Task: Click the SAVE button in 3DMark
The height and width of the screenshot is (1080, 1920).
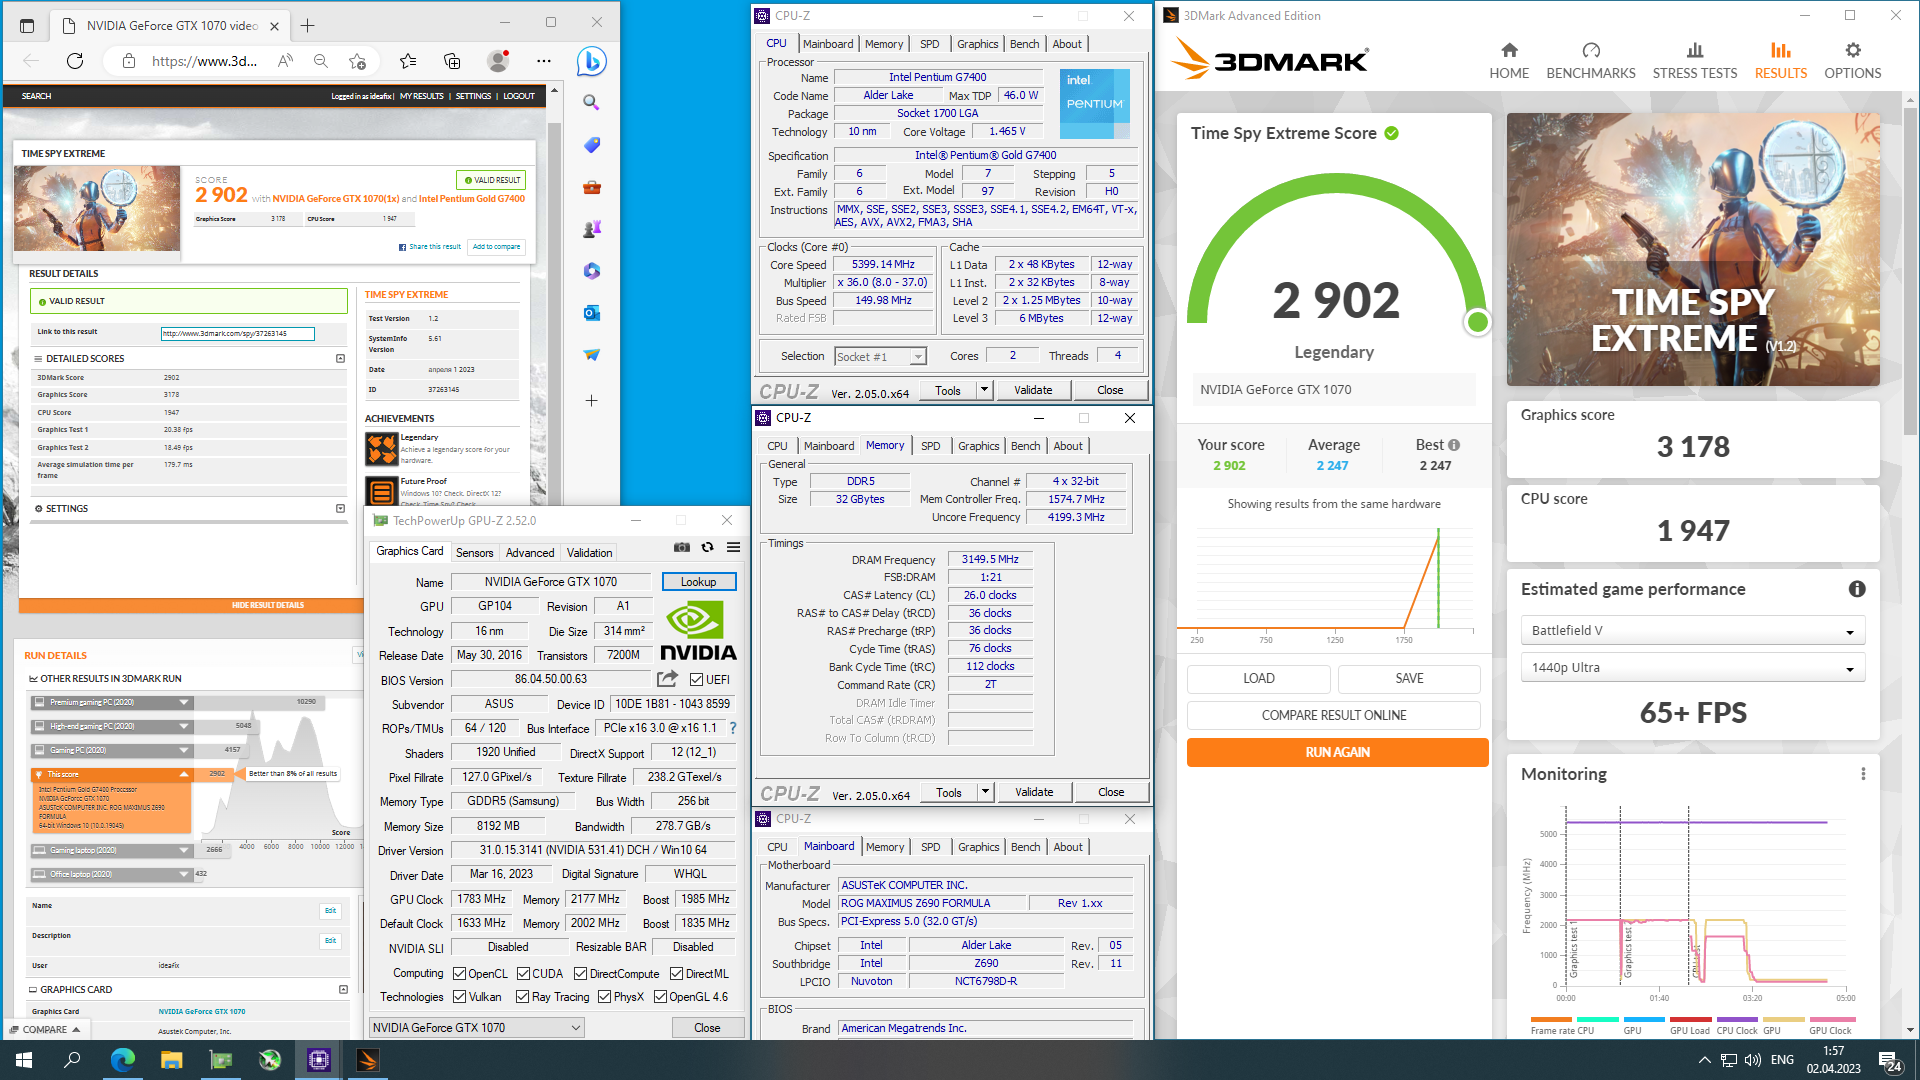Action: point(1409,678)
